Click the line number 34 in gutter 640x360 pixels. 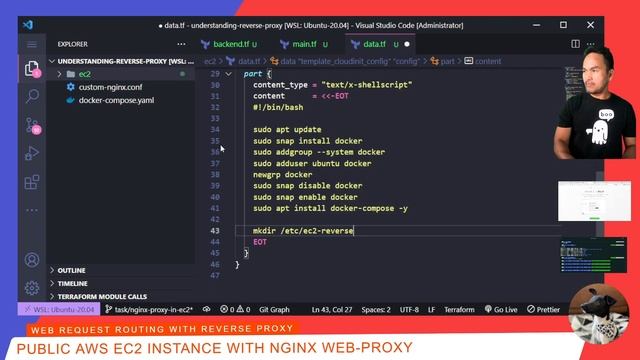[x=215, y=129]
